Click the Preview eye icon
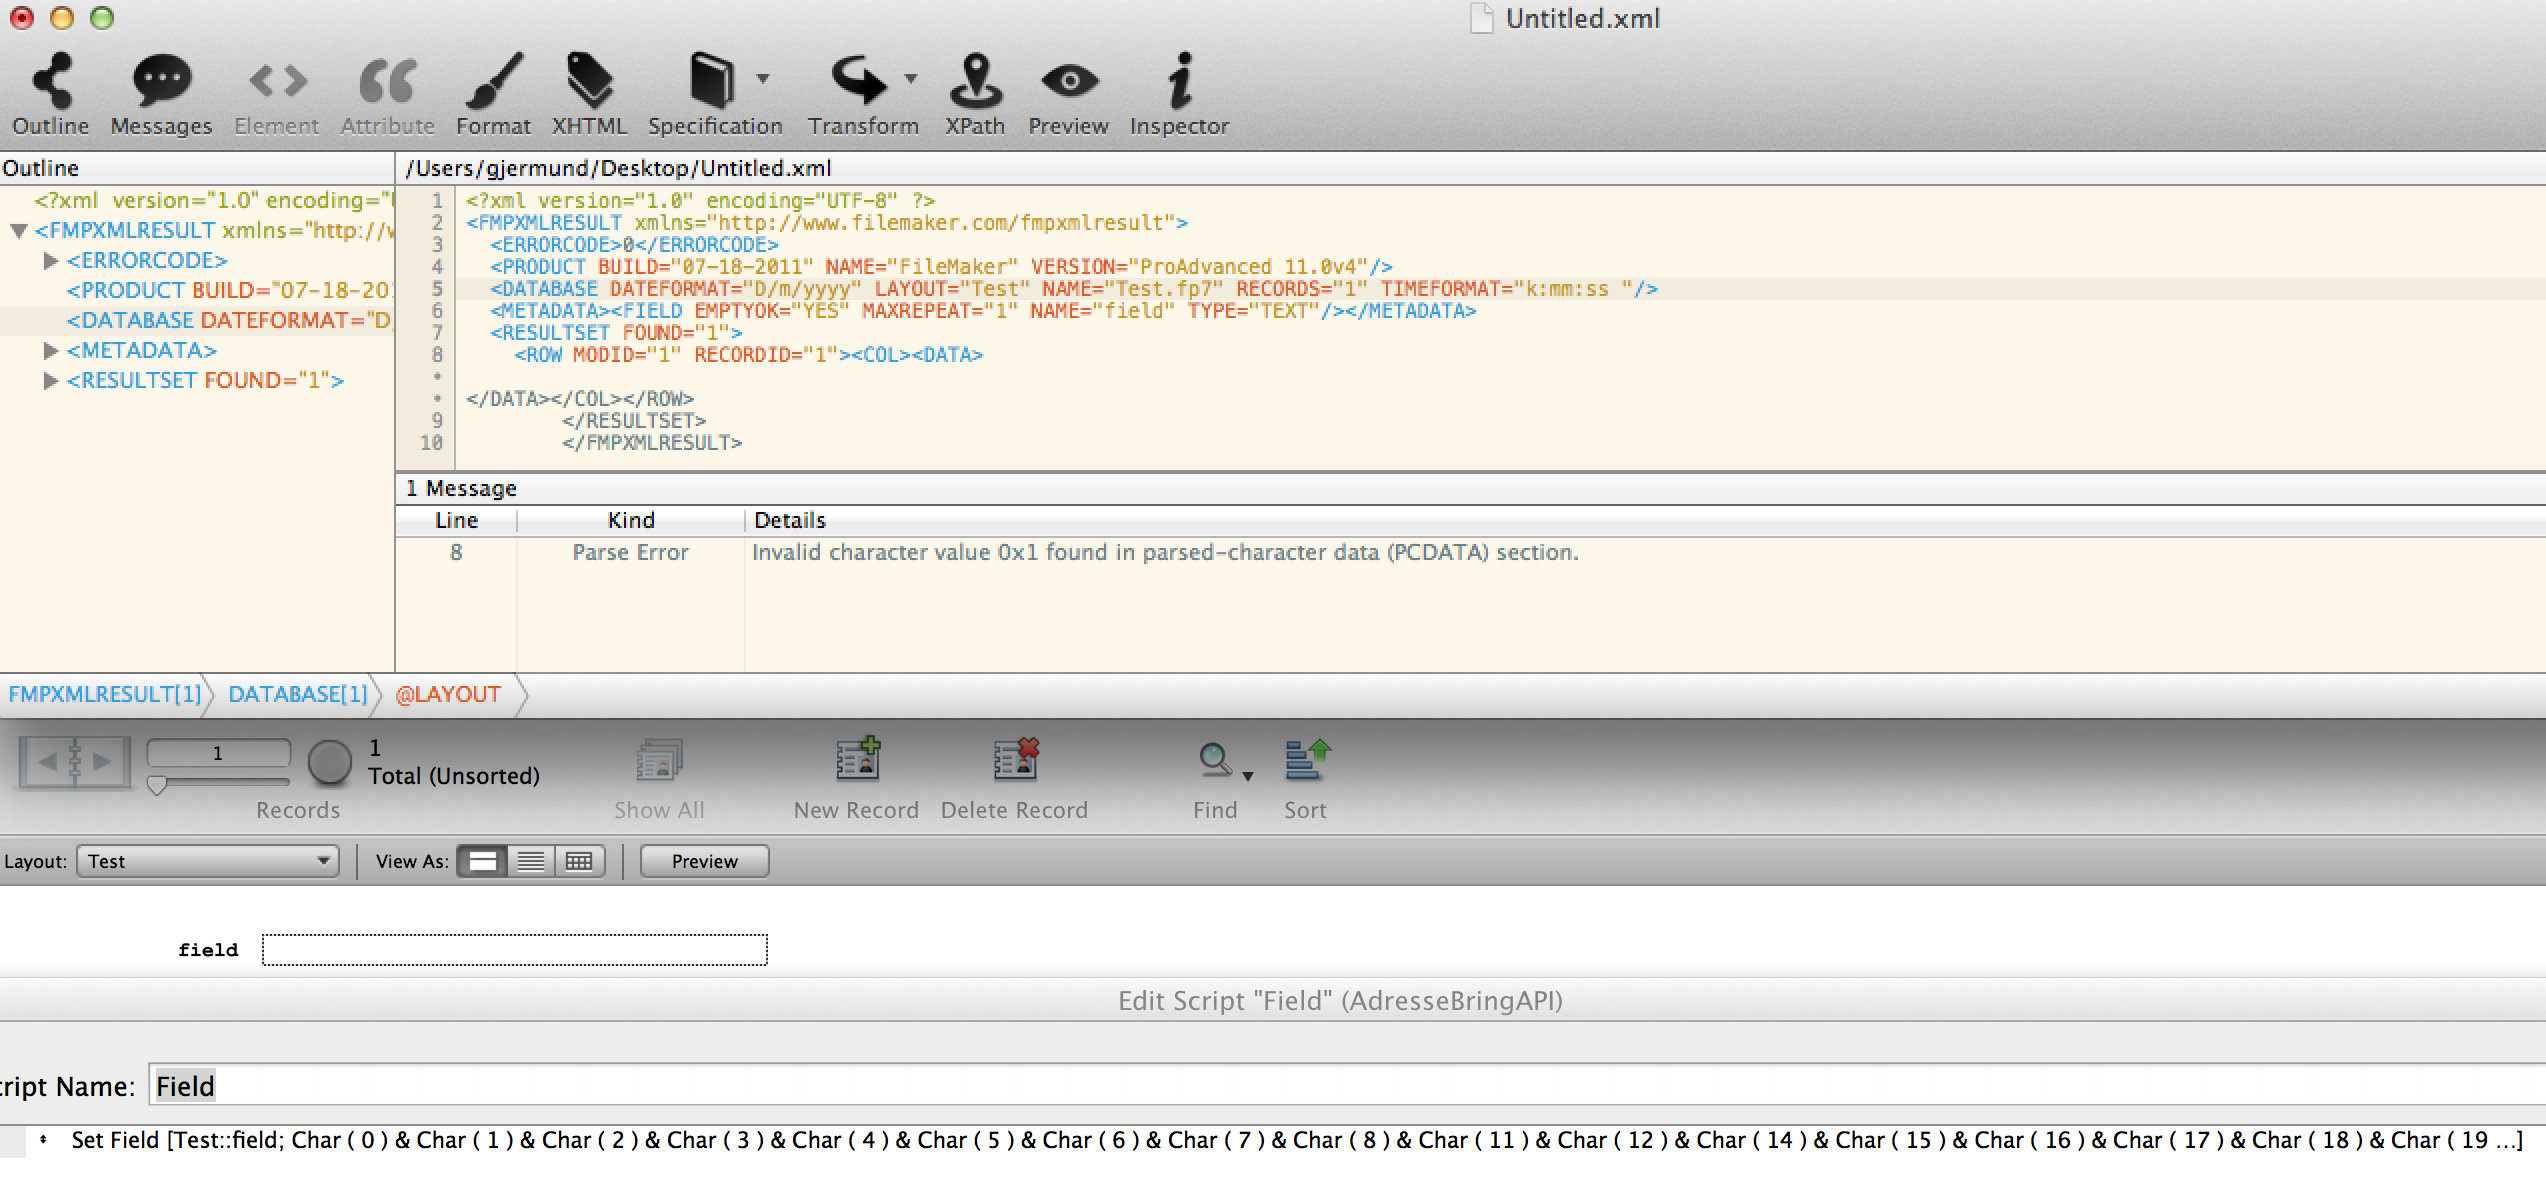Image resolution: width=2546 pixels, height=1184 pixels. pyautogui.click(x=1068, y=82)
